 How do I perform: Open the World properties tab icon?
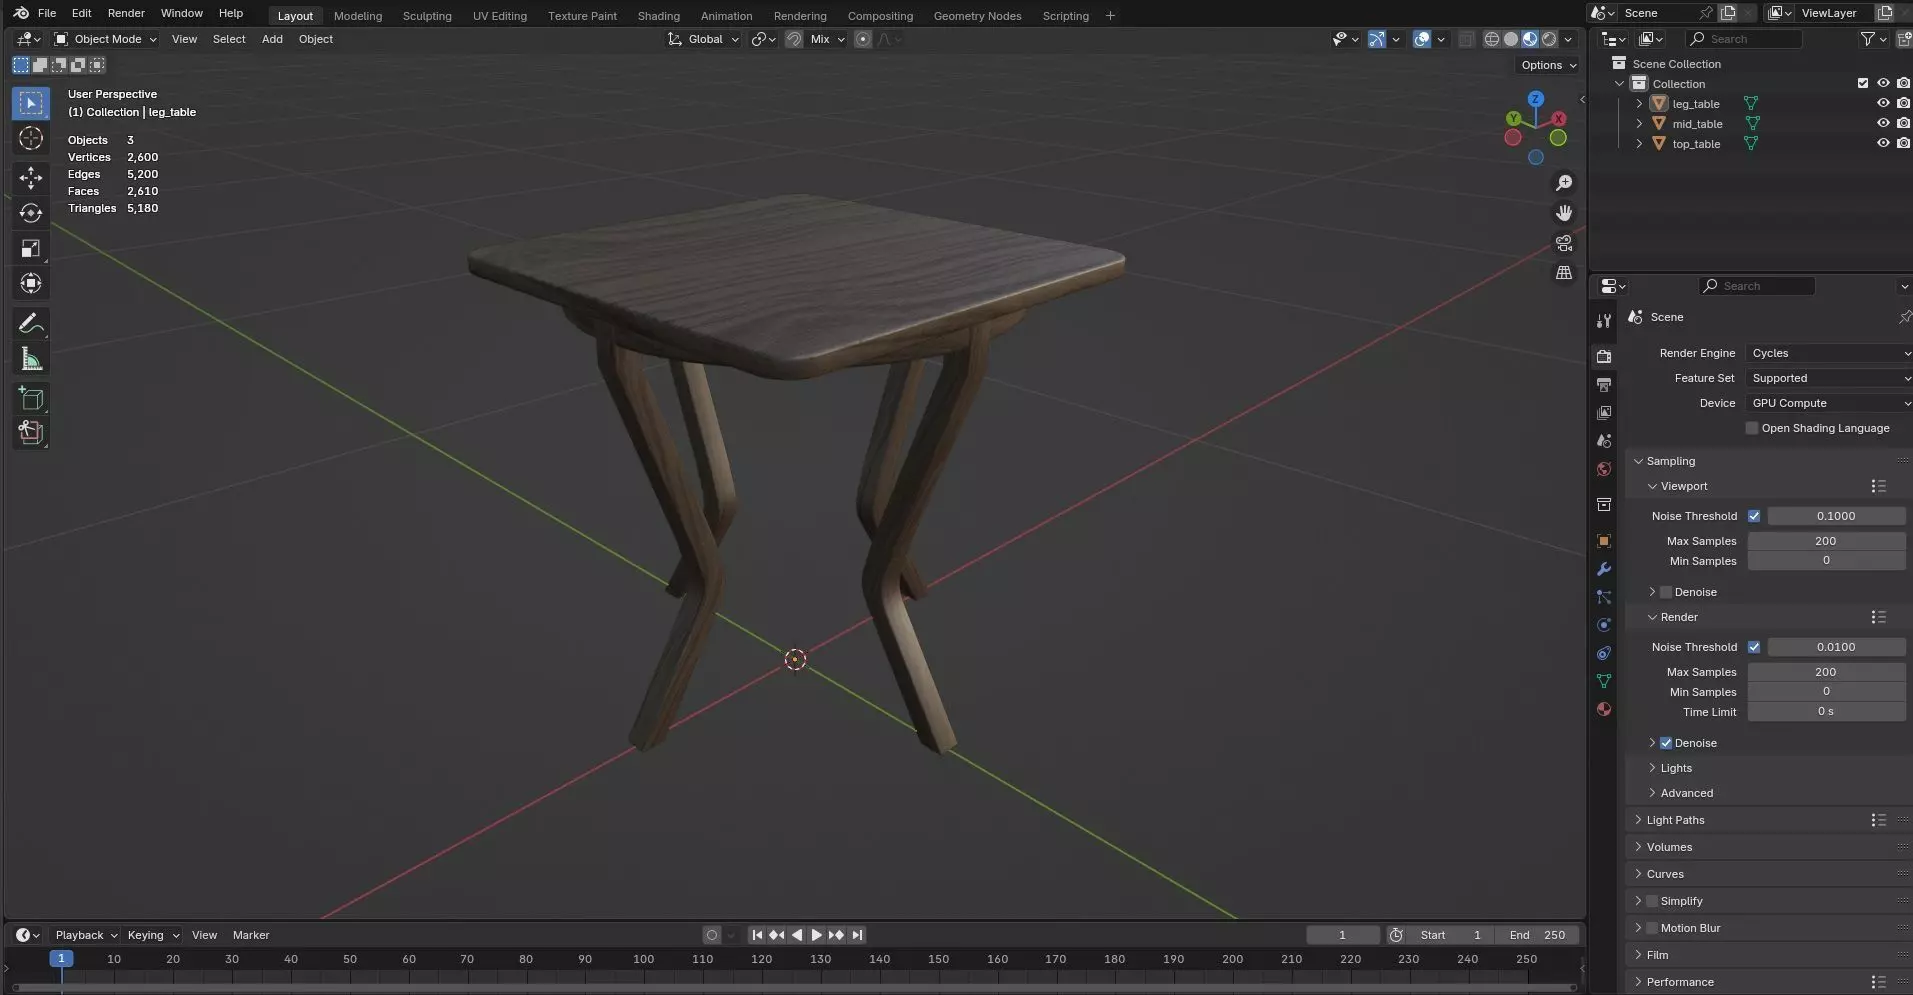pyautogui.click(x=1604, y=469)
